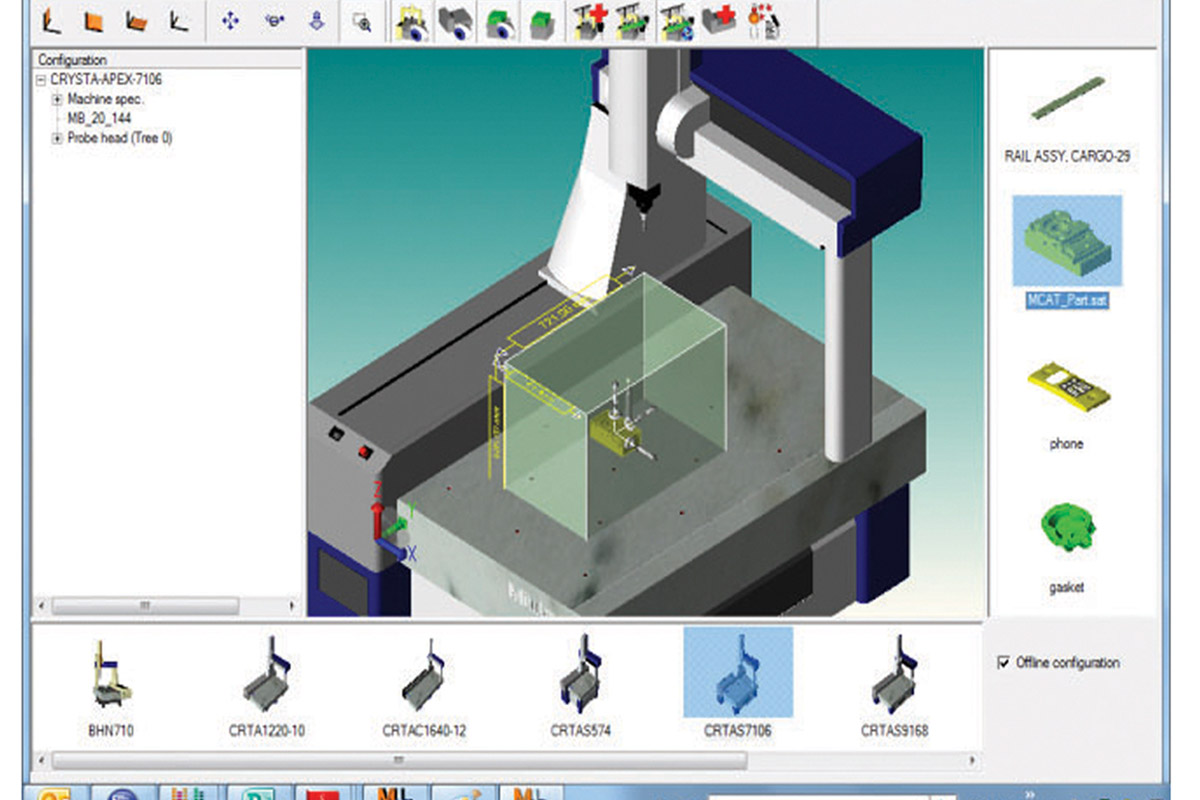
Task: Click the four-arrow pan view icon
Action: tap(230, 21)
